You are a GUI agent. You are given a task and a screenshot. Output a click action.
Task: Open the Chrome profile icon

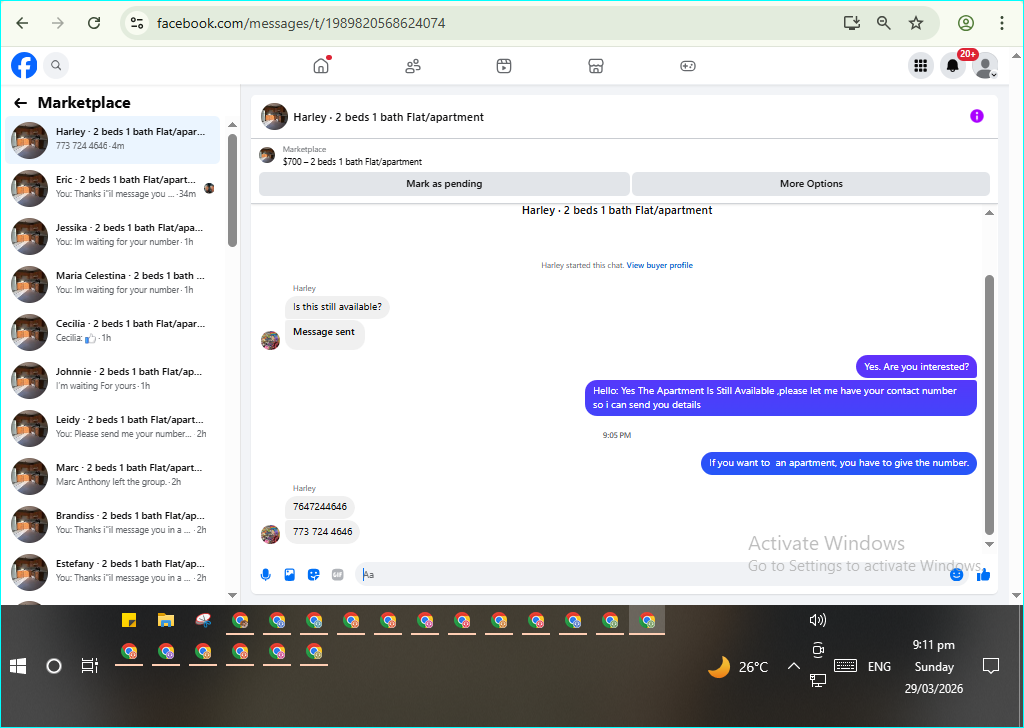click(966, 23)
